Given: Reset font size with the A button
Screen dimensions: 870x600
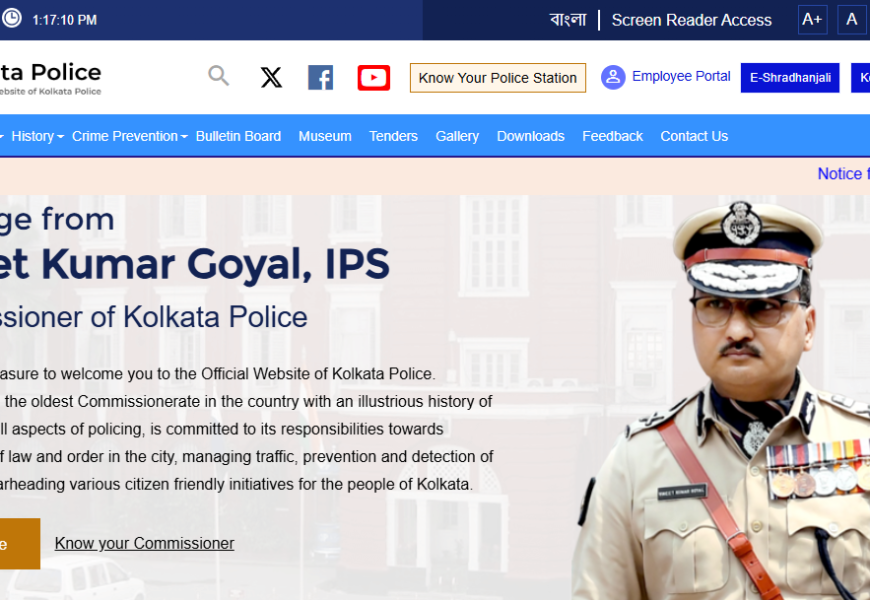Looking at the screenshot, I should coord(851,19).
